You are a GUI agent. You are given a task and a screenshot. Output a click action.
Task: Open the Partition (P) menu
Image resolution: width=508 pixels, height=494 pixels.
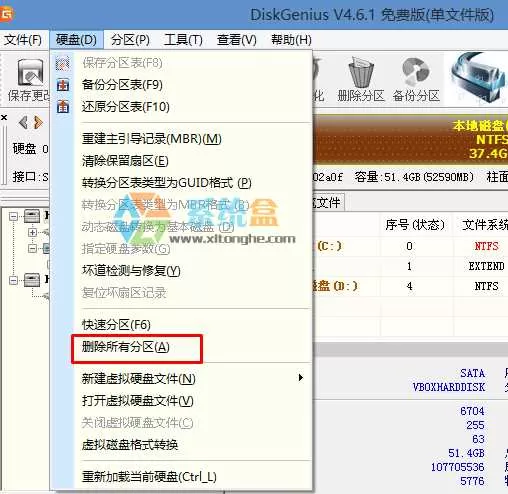130,40
